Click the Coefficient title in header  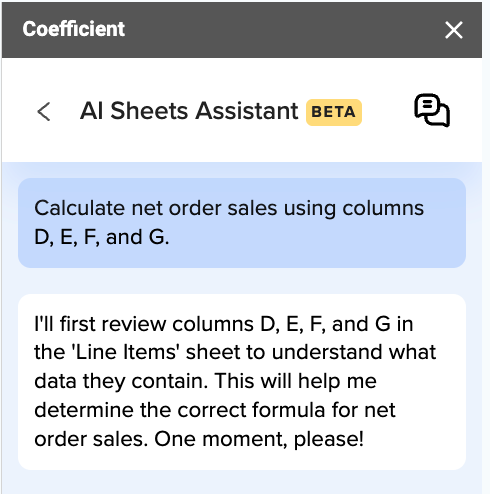point(74,29)
